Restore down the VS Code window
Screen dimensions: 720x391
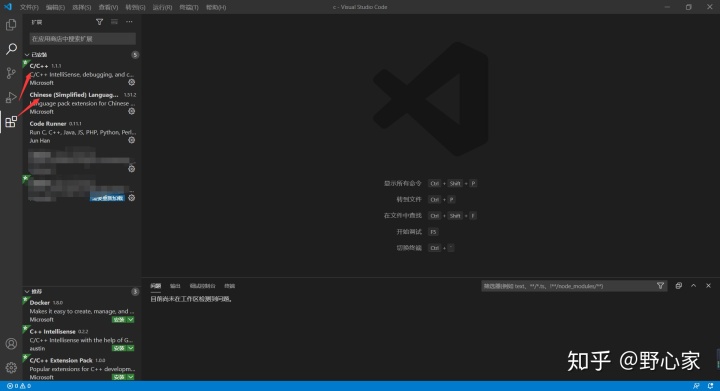(x=688, y=7)
